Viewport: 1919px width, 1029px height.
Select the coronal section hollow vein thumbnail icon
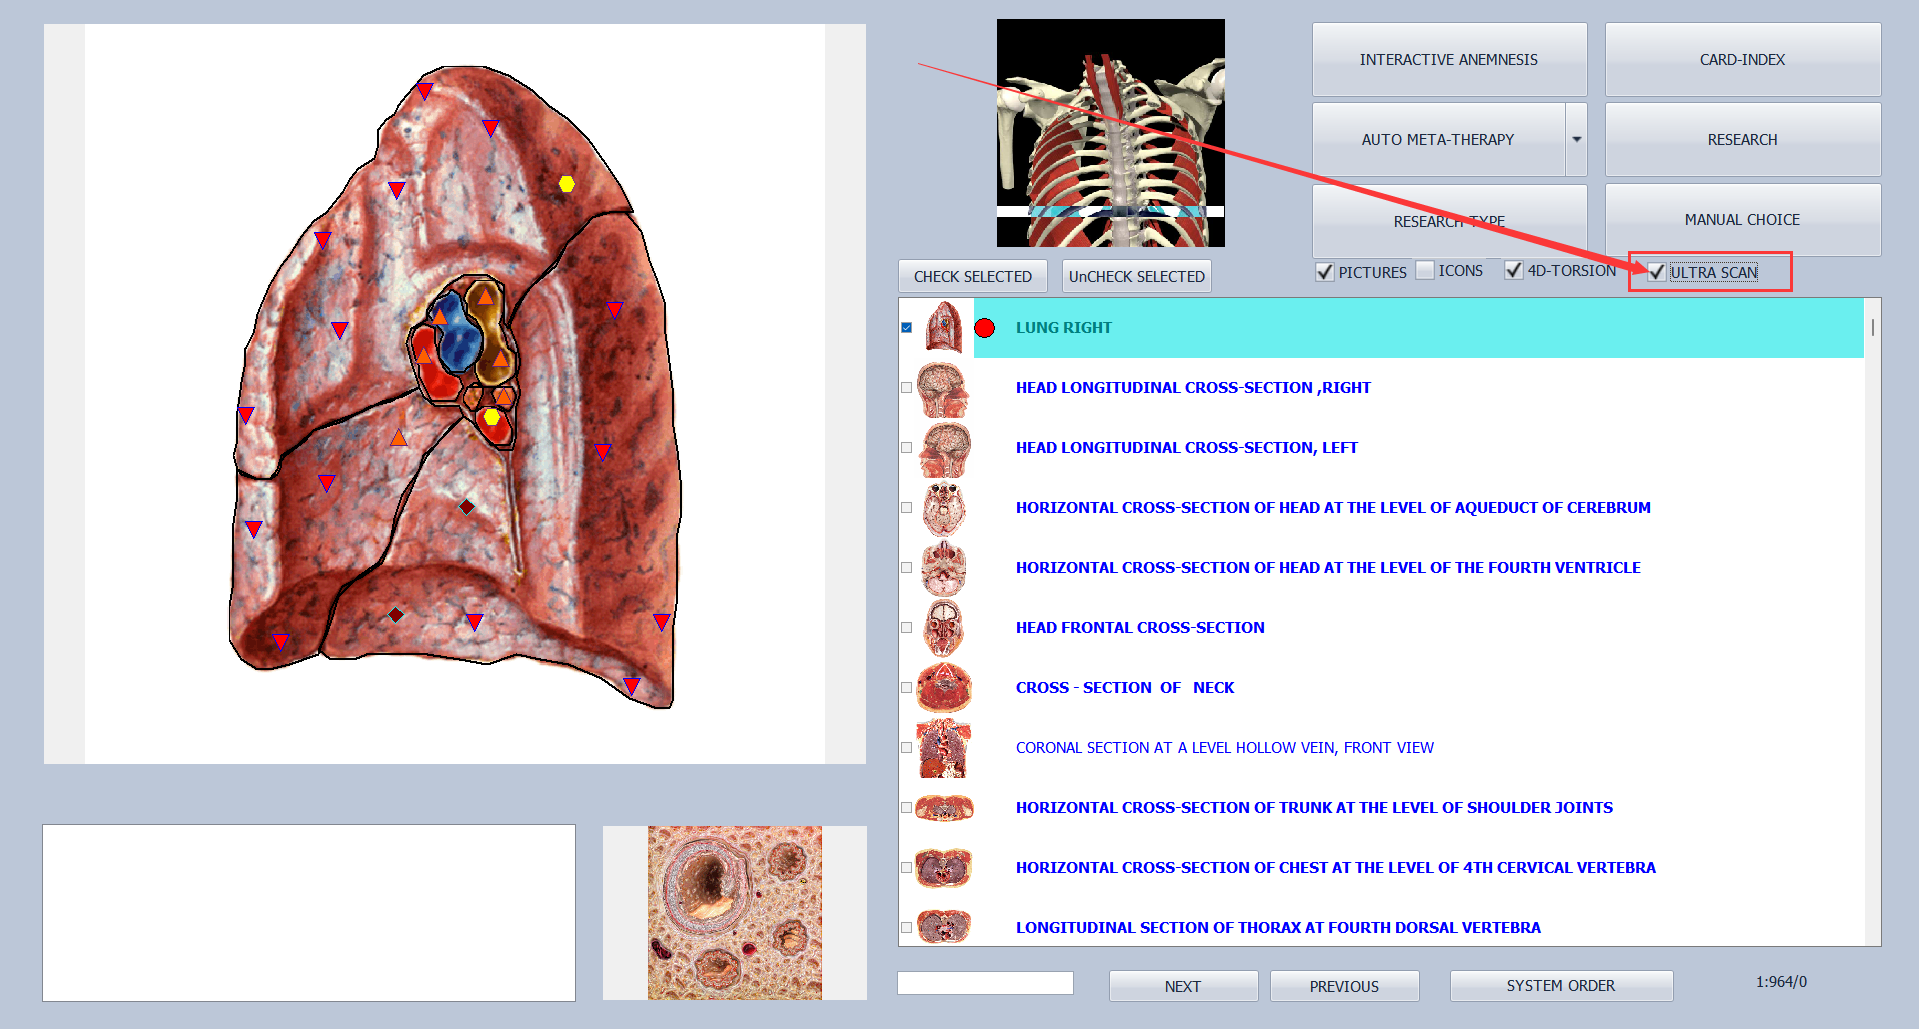pyautogui.click(x=943, y=748)
